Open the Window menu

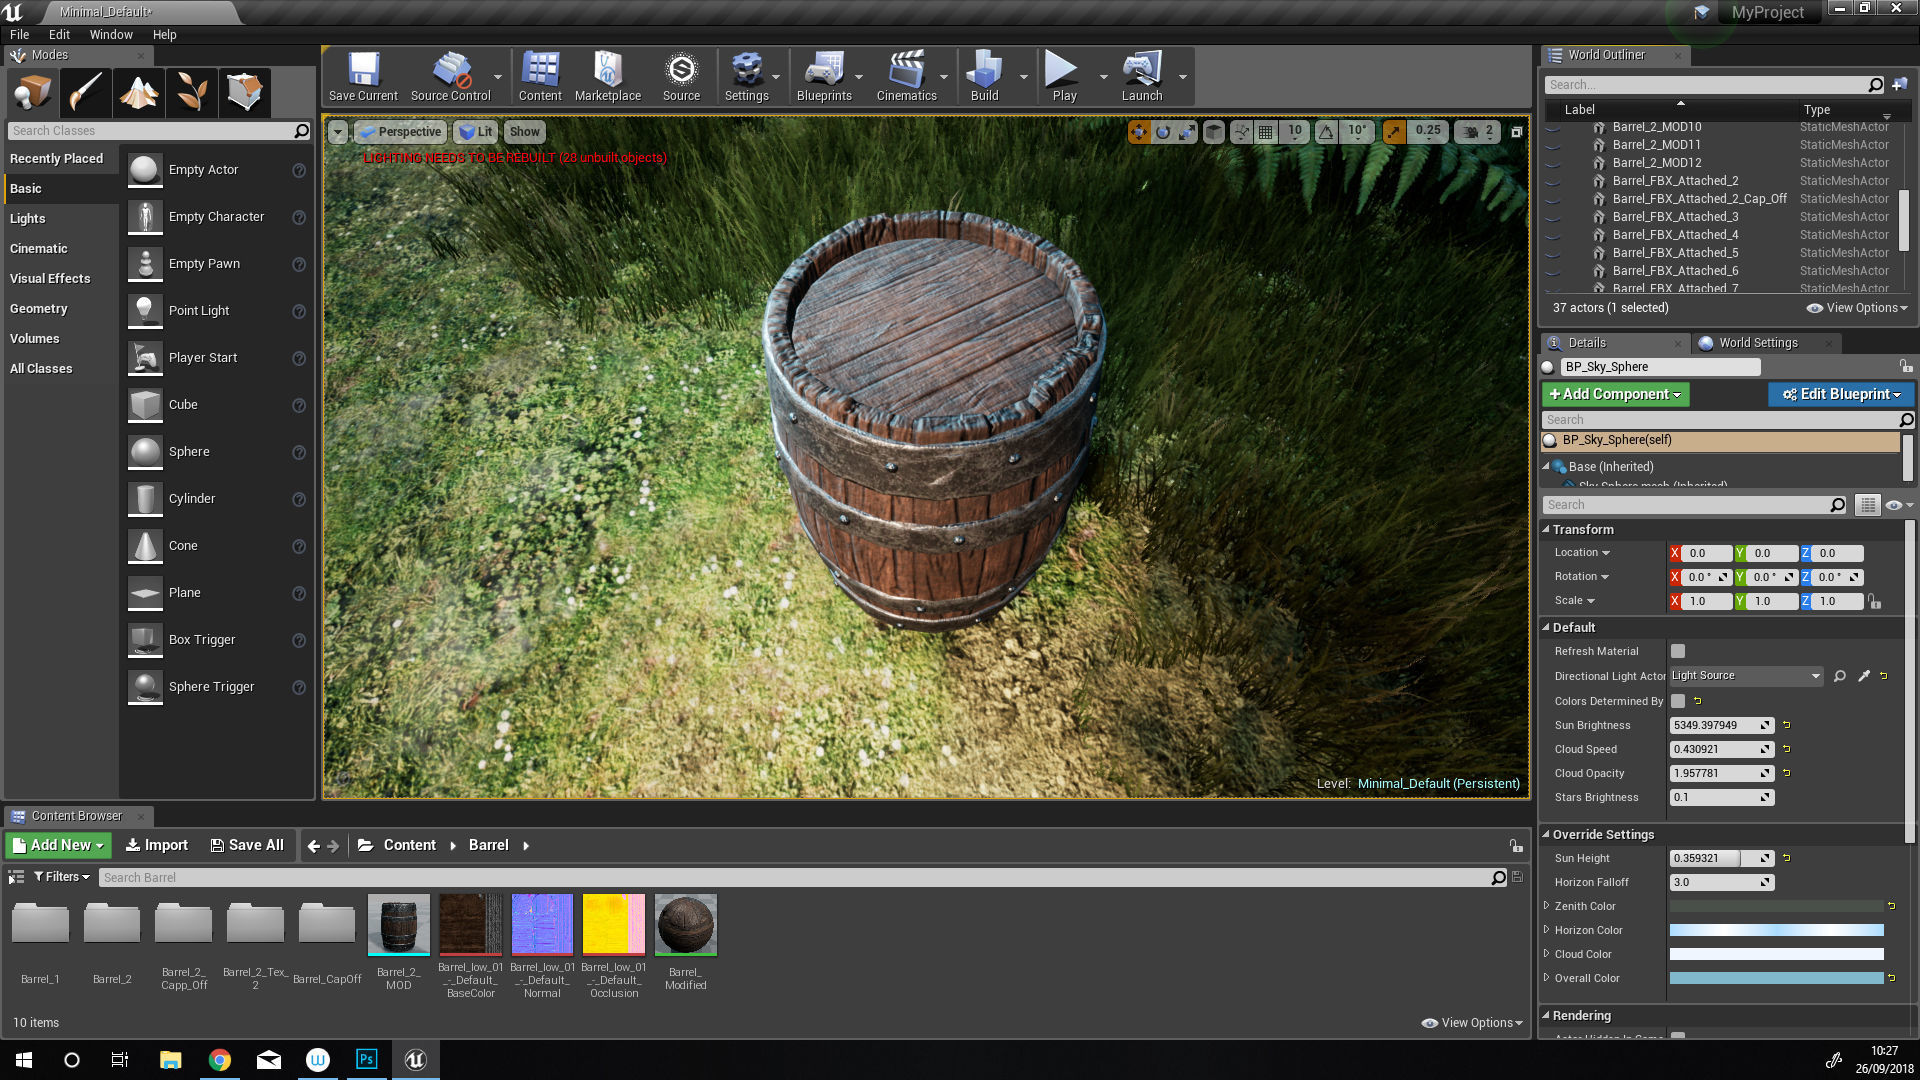pyautogui.click(x=111, y=34)
